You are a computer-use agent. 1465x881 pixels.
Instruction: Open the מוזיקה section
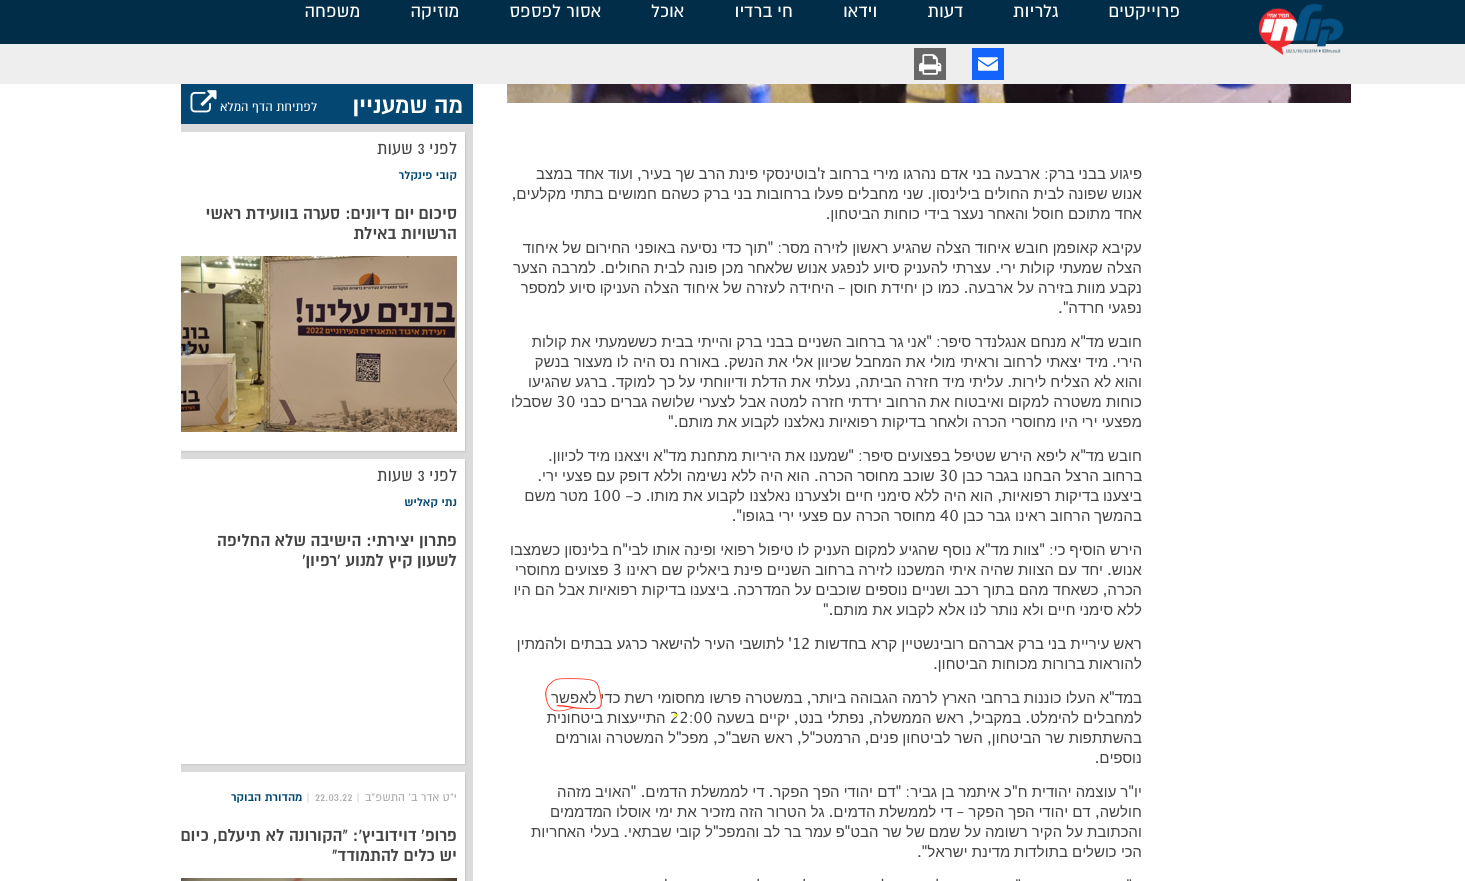[435, 12]
